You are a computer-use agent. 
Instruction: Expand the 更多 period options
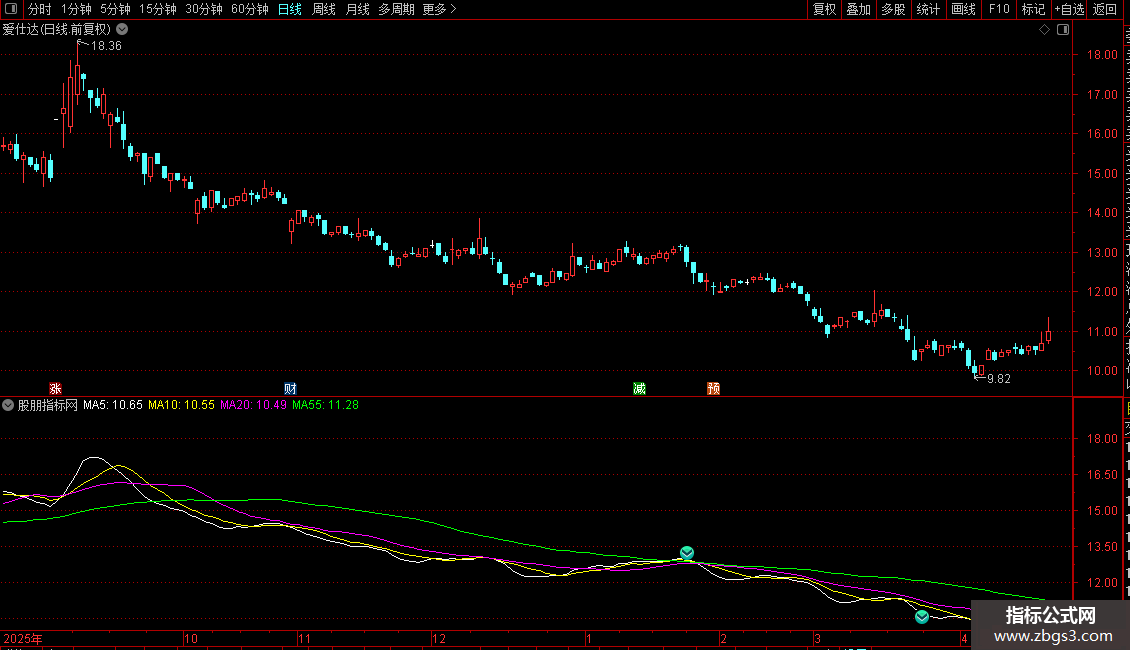pos(439,9)
